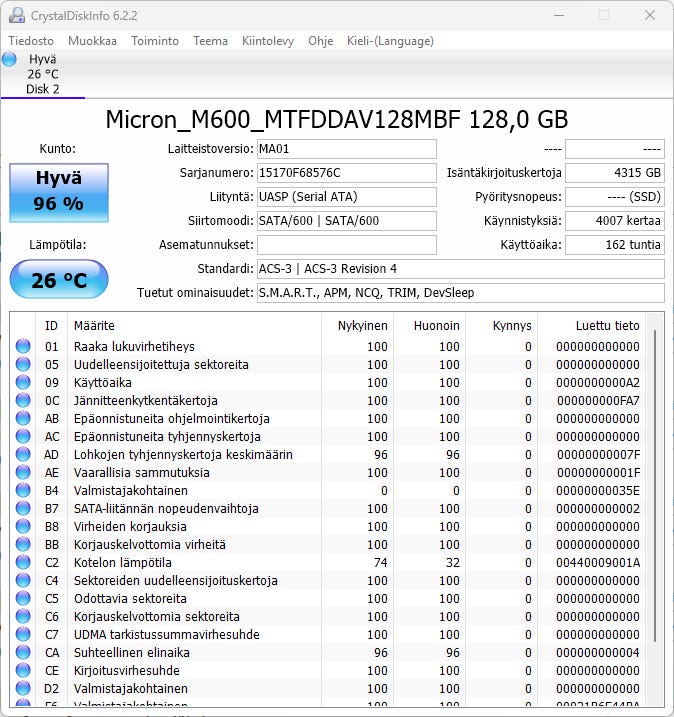Screen dimensions: 674x717
Task: Click the Määrite column header
Action: click(x=194, y=326)
